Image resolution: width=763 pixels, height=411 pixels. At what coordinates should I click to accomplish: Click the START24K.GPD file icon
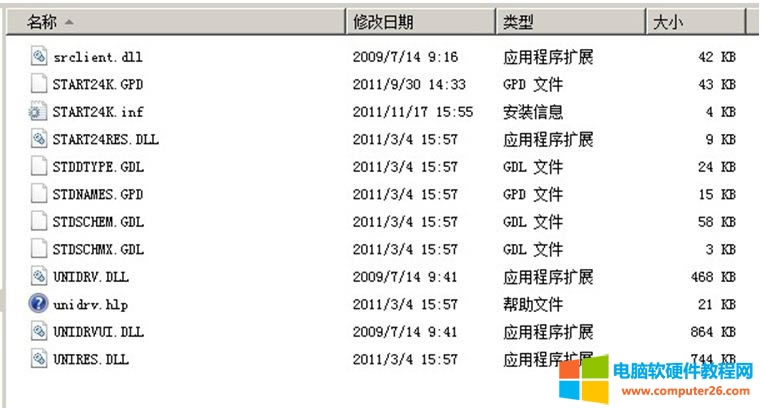point(39,85)
